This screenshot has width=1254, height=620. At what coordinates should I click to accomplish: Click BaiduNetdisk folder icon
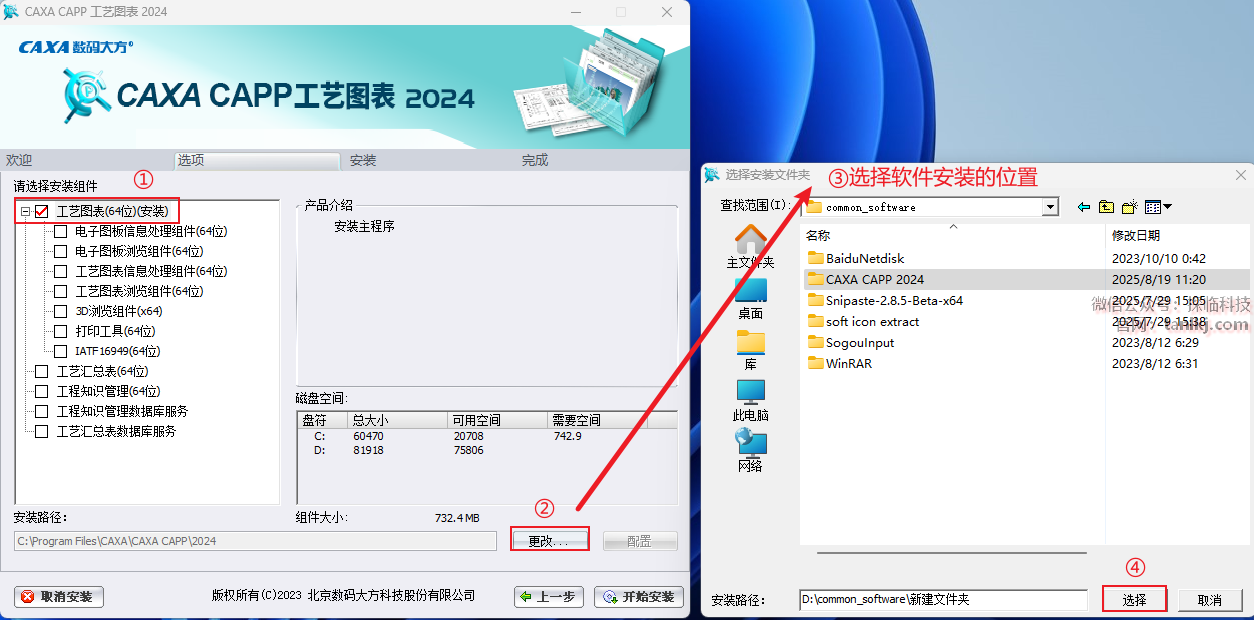coord(815,259)
